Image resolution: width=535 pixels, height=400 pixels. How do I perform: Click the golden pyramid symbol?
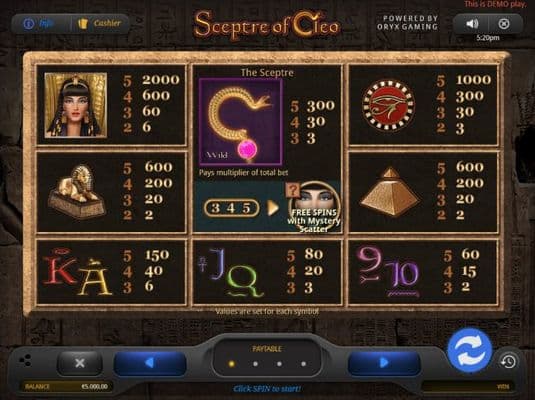coord(390,191)
